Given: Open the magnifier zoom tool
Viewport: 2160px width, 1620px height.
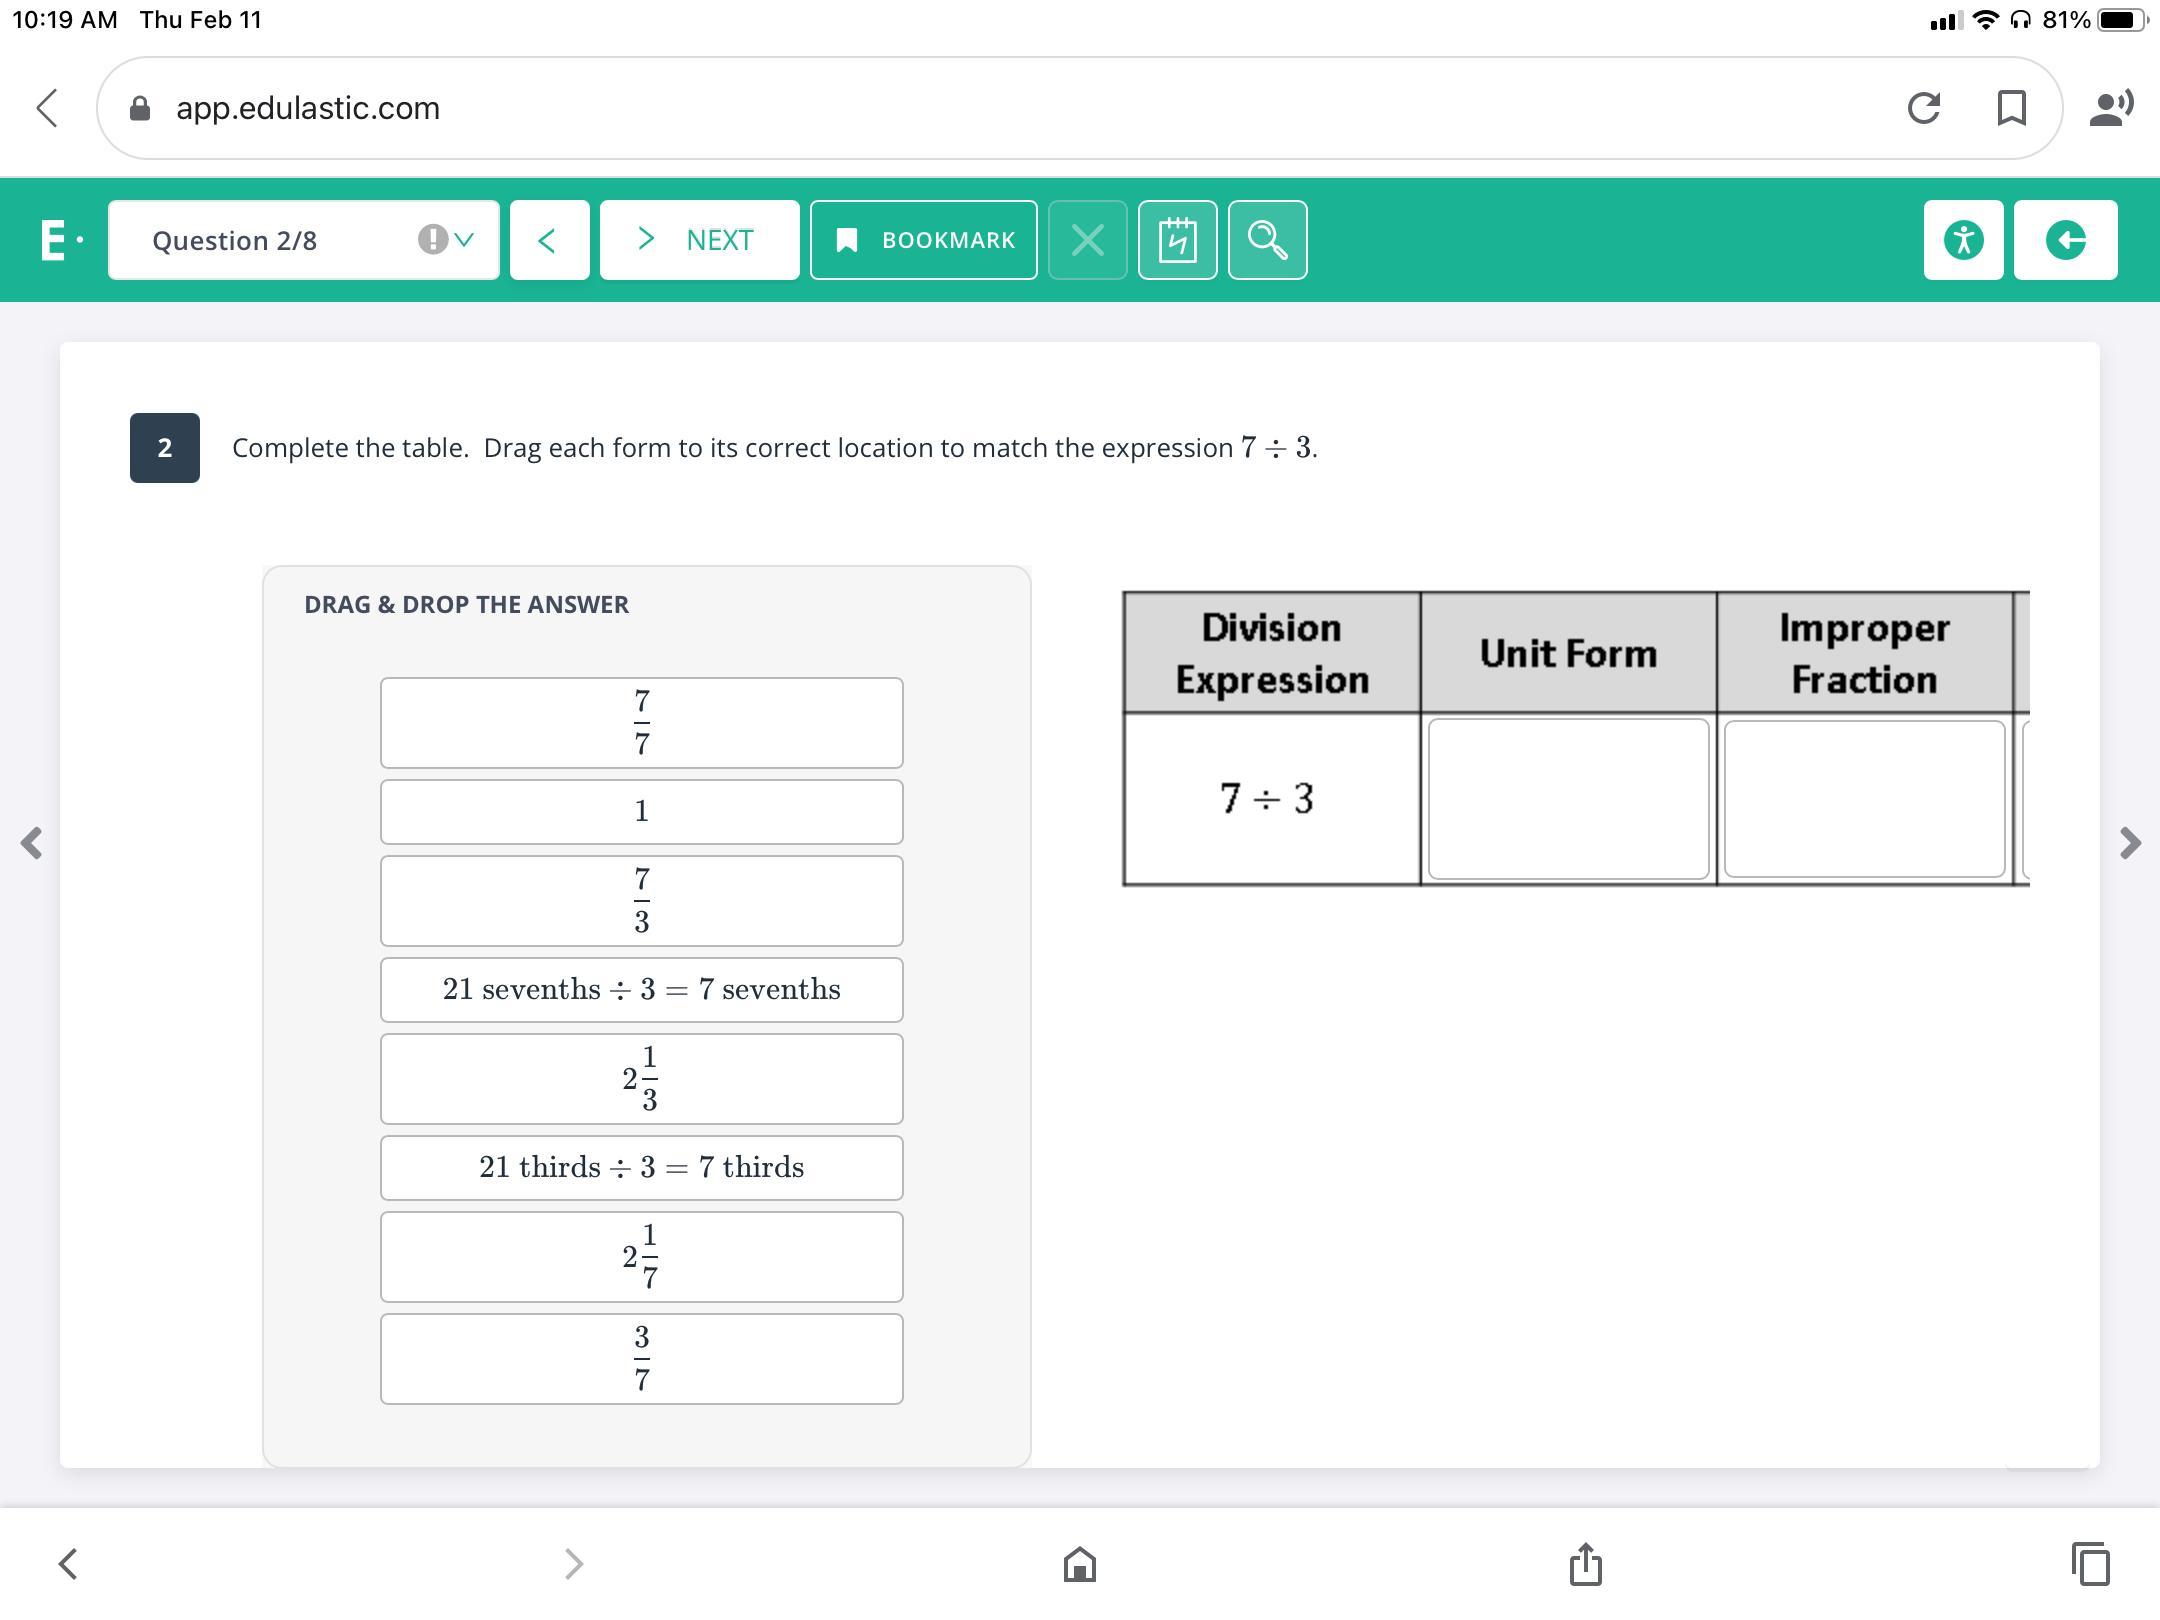Looking at the screenshot, I should point(1267,240).
